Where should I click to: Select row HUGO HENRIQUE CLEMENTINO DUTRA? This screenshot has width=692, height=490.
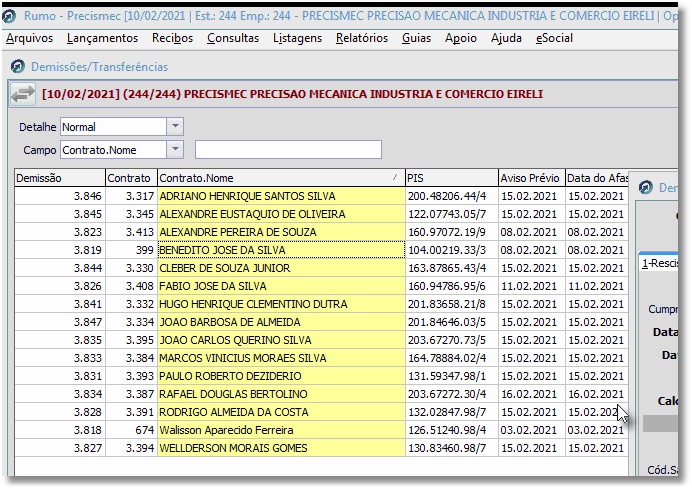[321, 304]
